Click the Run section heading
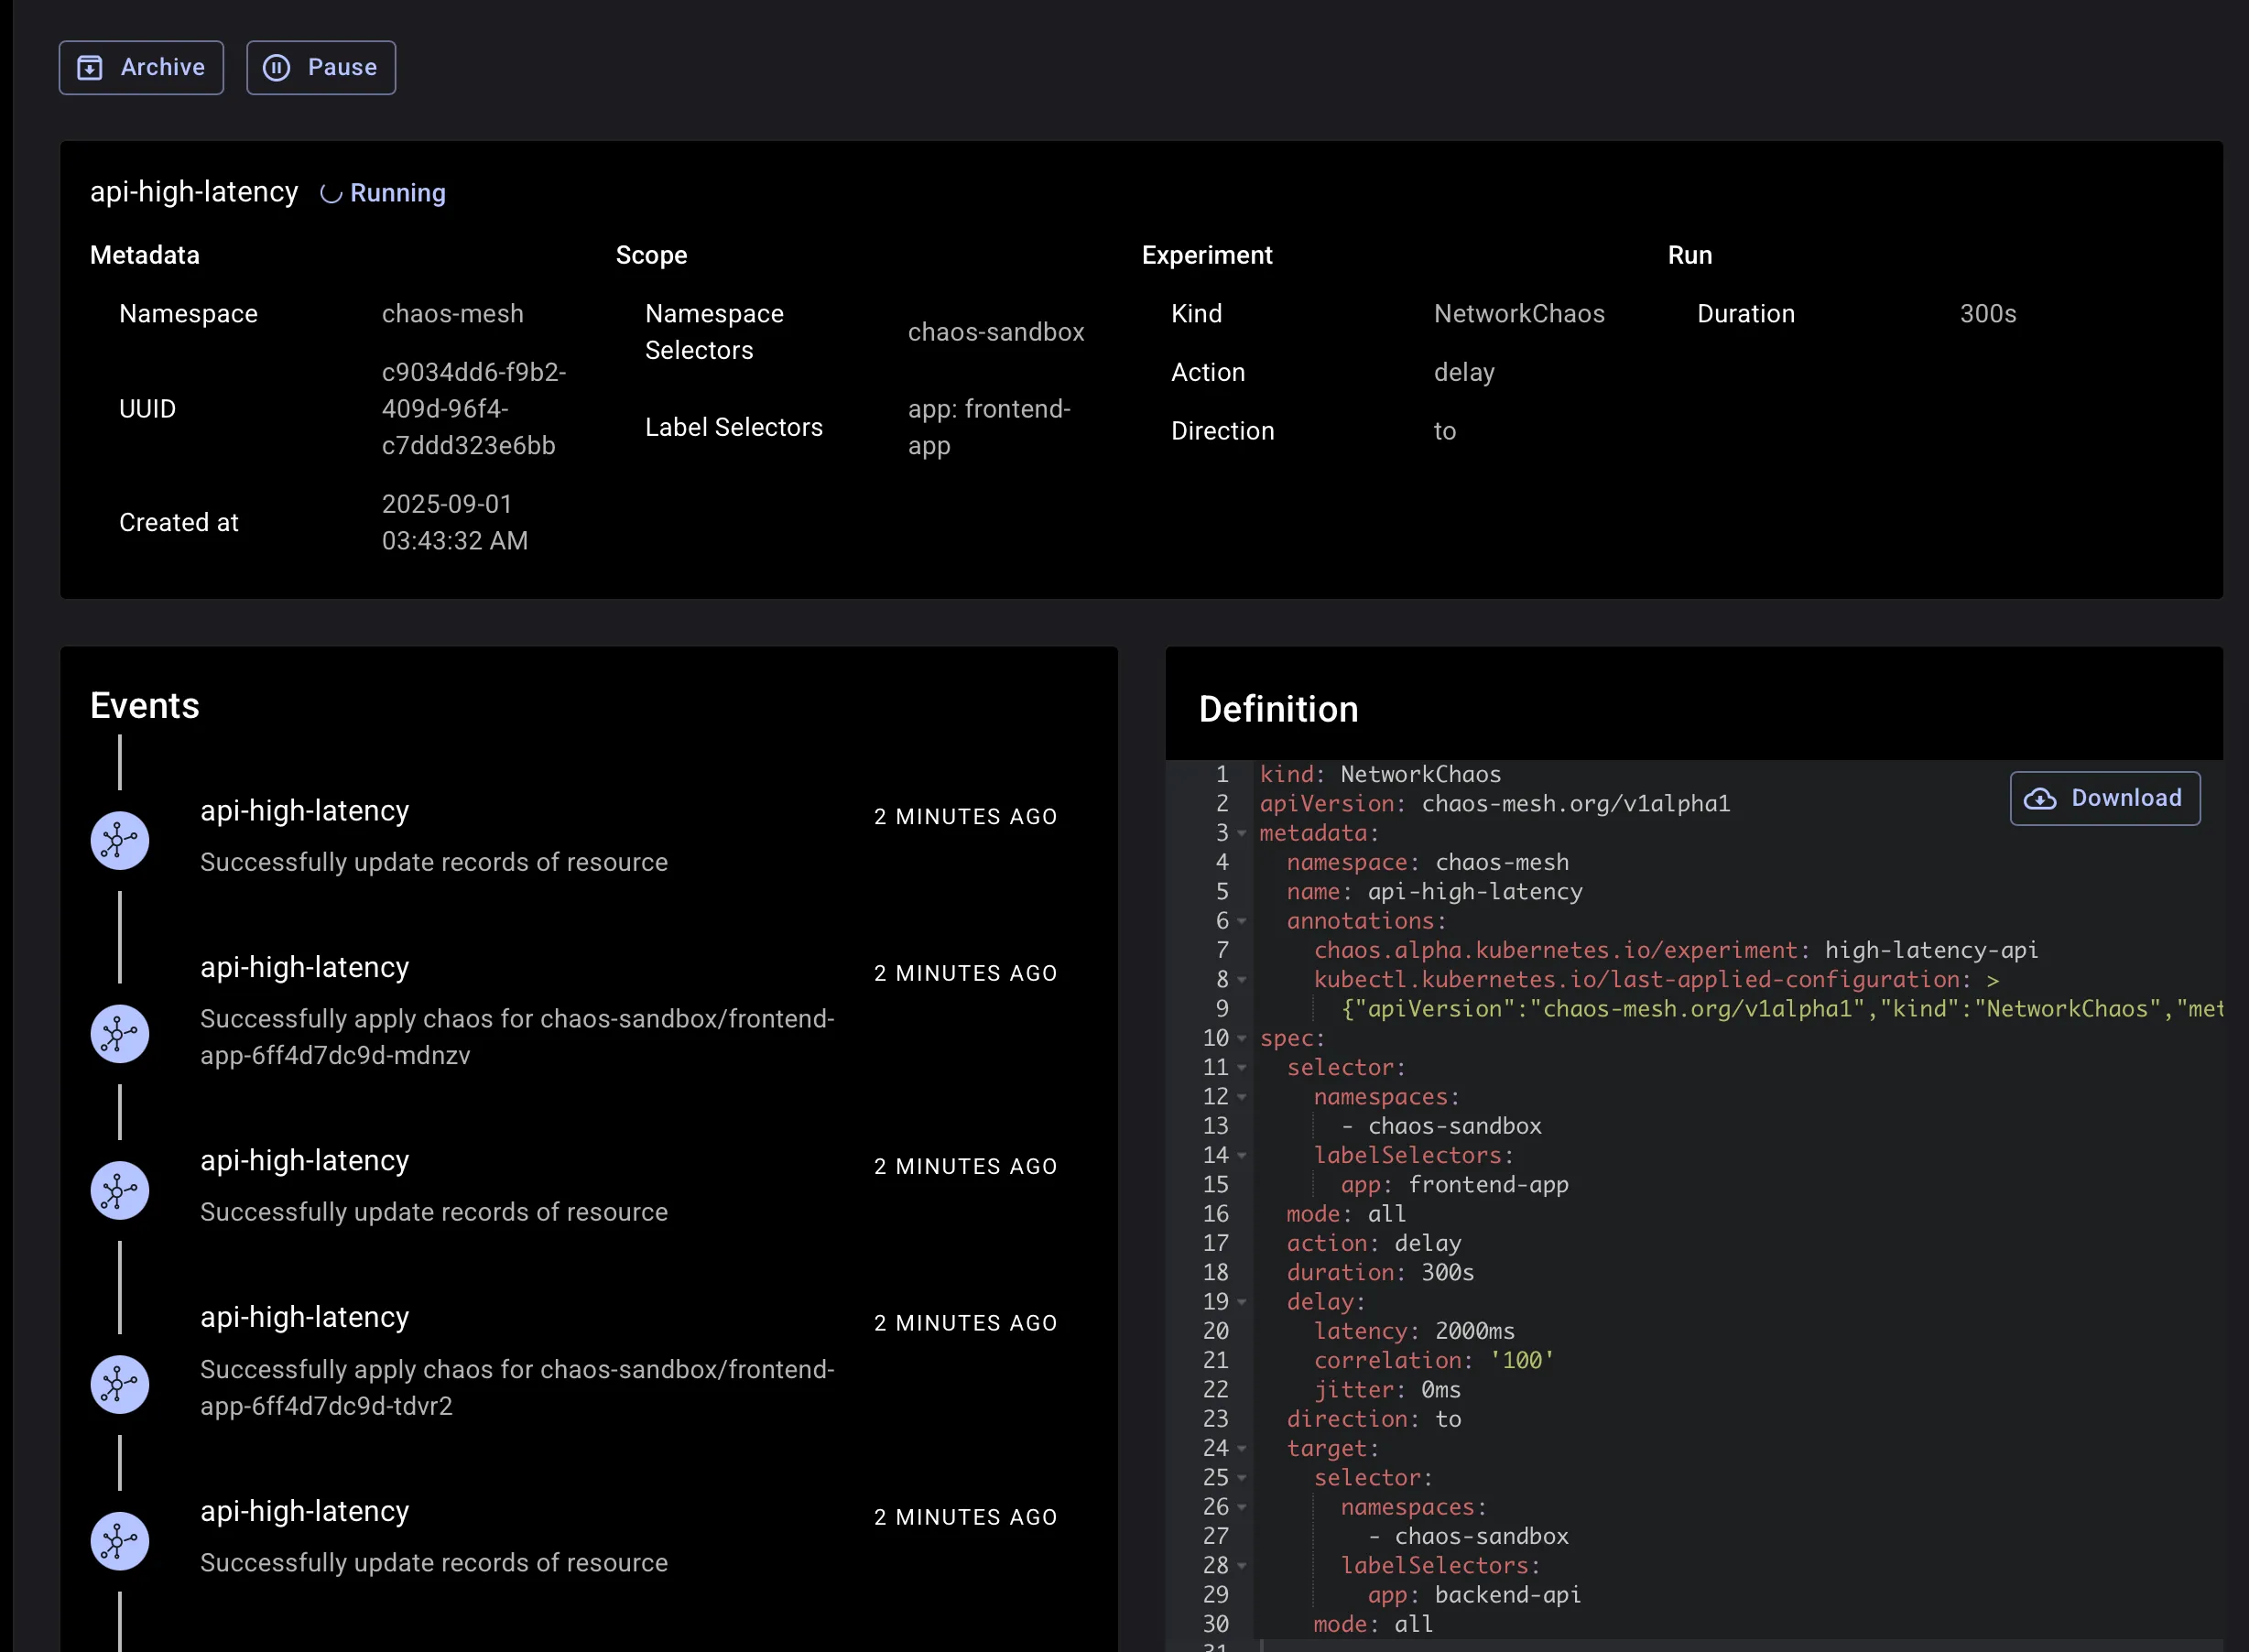This screenshot has width=2249, height=1652. point(1690,255)
